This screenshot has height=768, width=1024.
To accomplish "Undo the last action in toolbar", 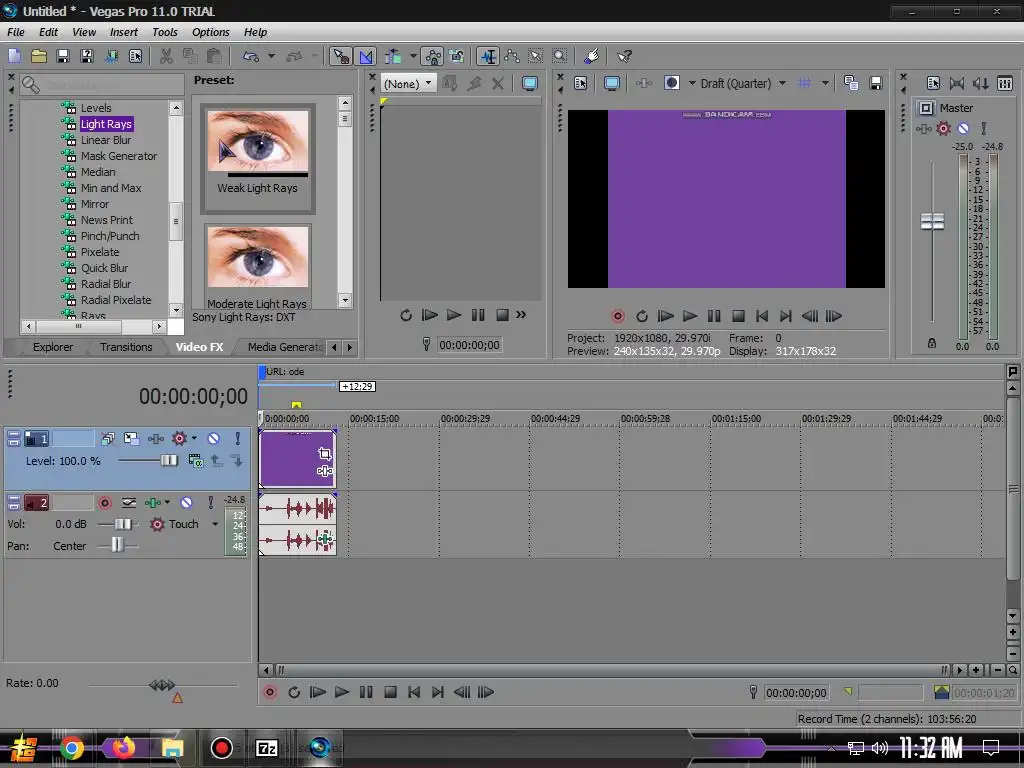I will pyautogui.click(x=251, y=56).
